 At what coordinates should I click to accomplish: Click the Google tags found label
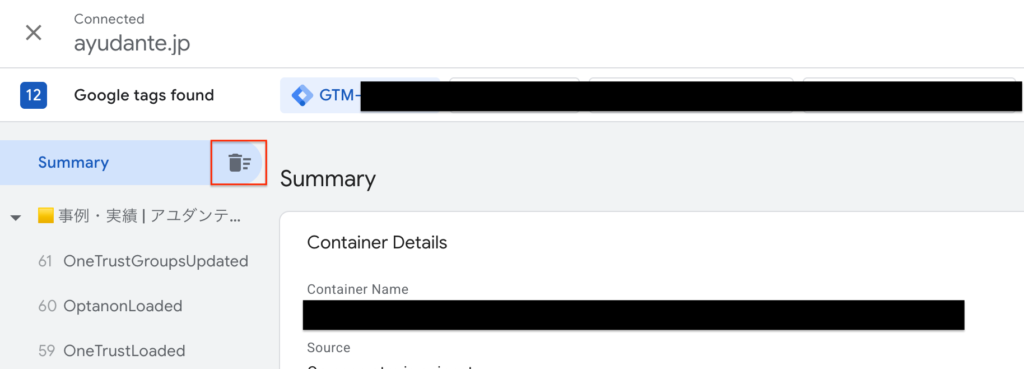[x=144, y=95]
